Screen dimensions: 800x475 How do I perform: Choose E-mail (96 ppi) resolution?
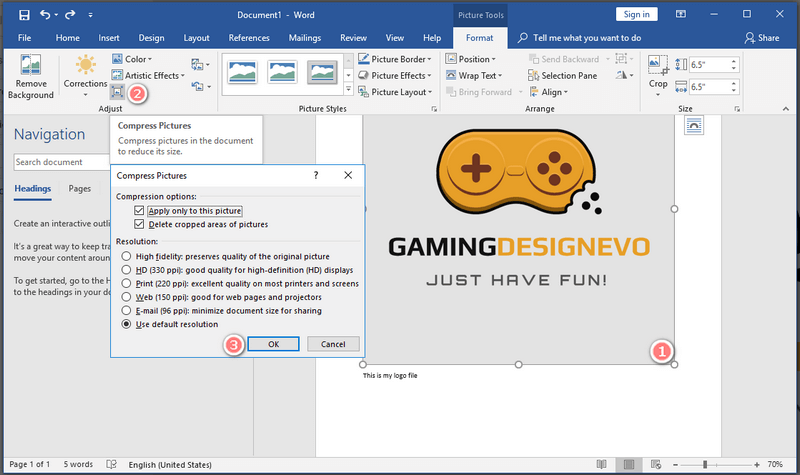coord(126,310)
